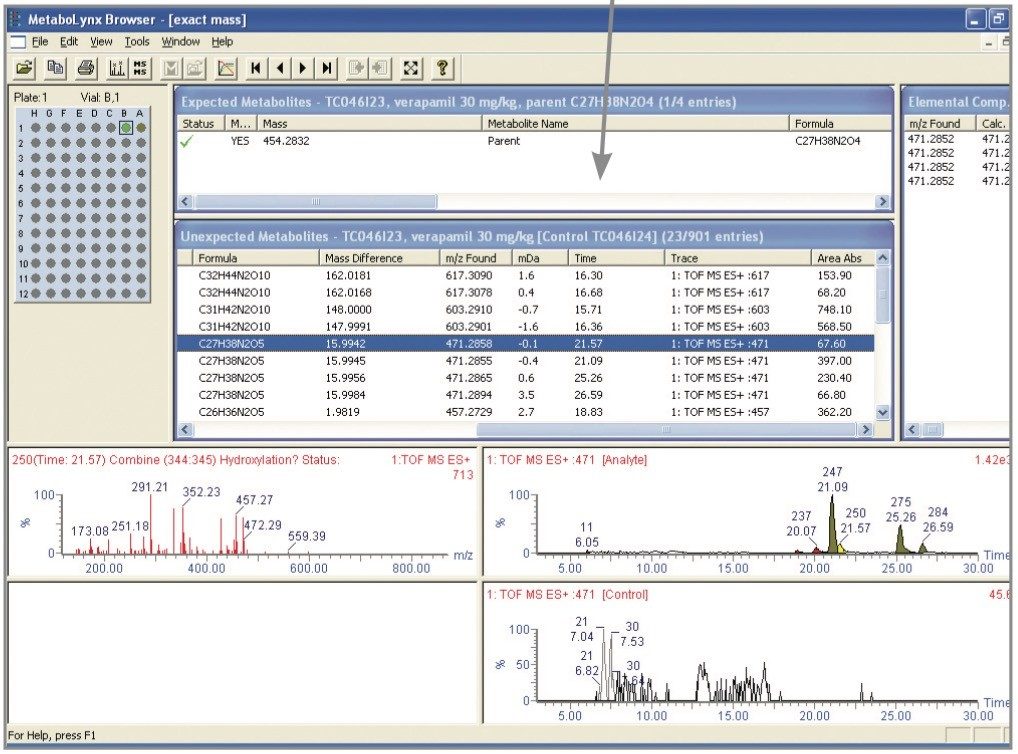The width and height of the screenshot is (1018, 754).
Task: Click the Help question mark icon
Action: [442, 68]
